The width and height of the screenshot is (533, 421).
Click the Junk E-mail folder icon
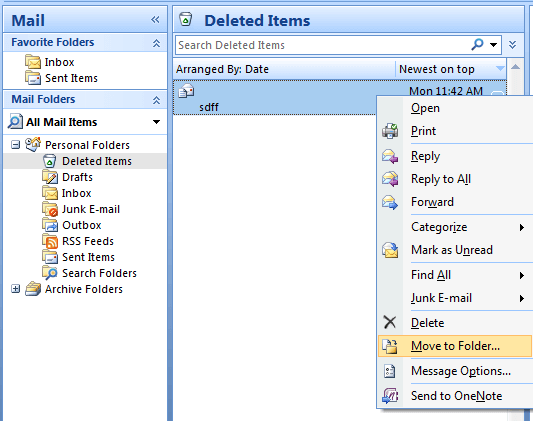point(50,209)
